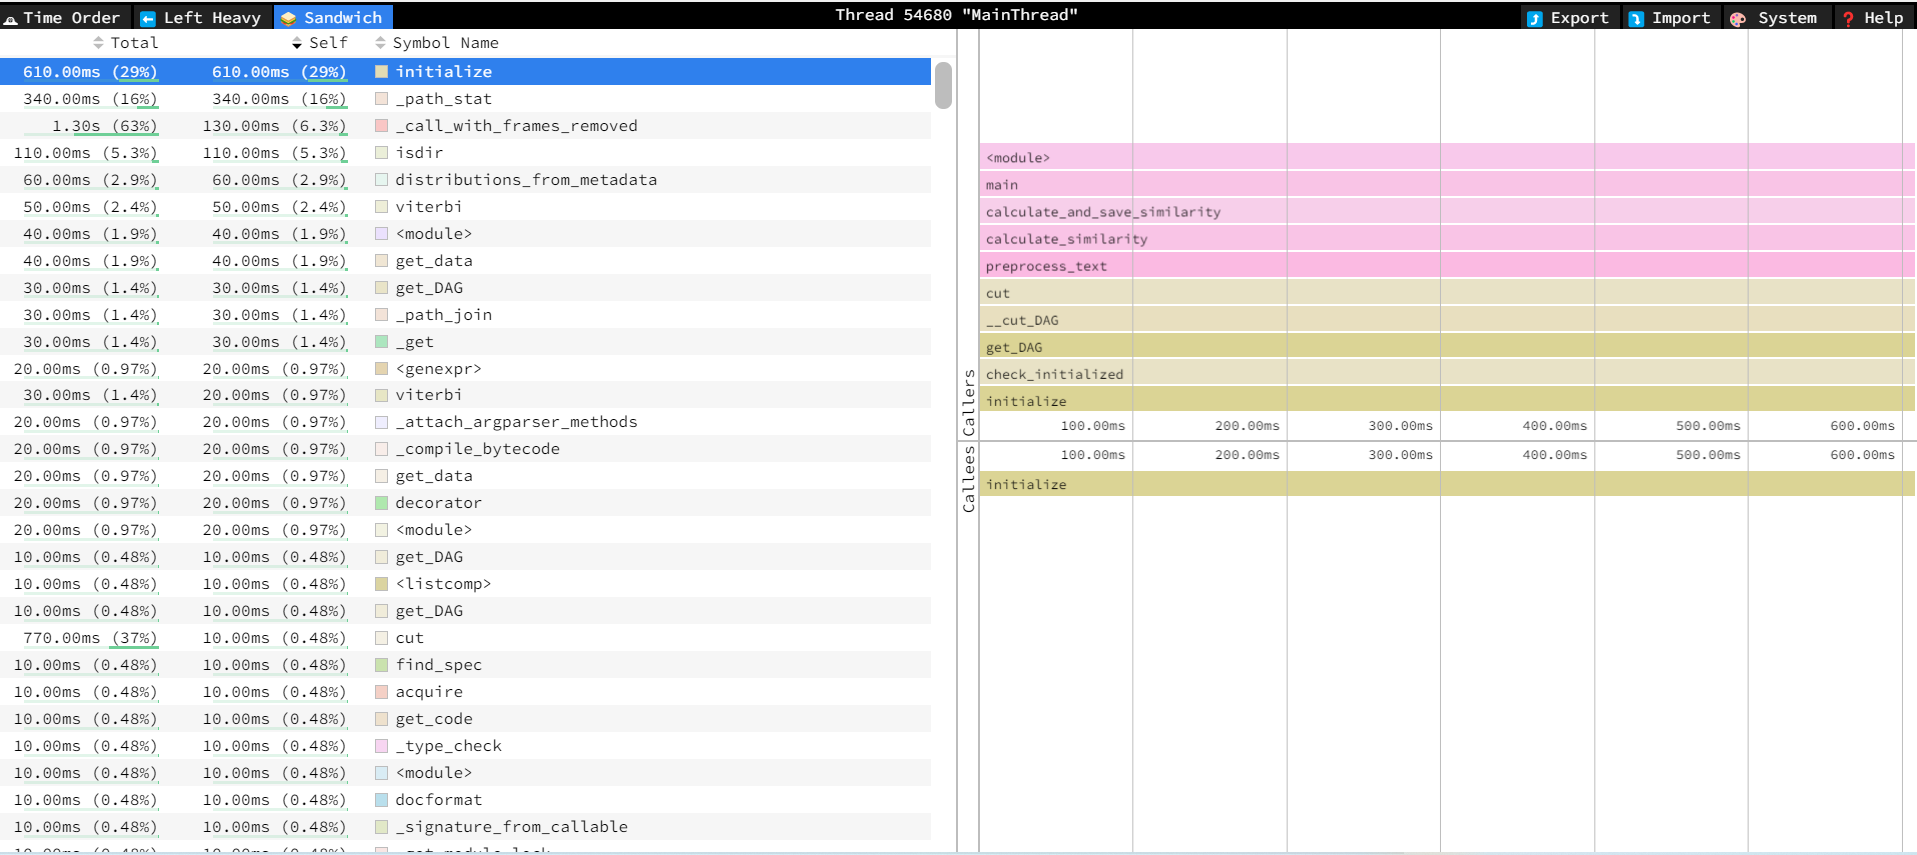
Task: Select the _call_with_frames_removed row
Action: tap(516, 126)
